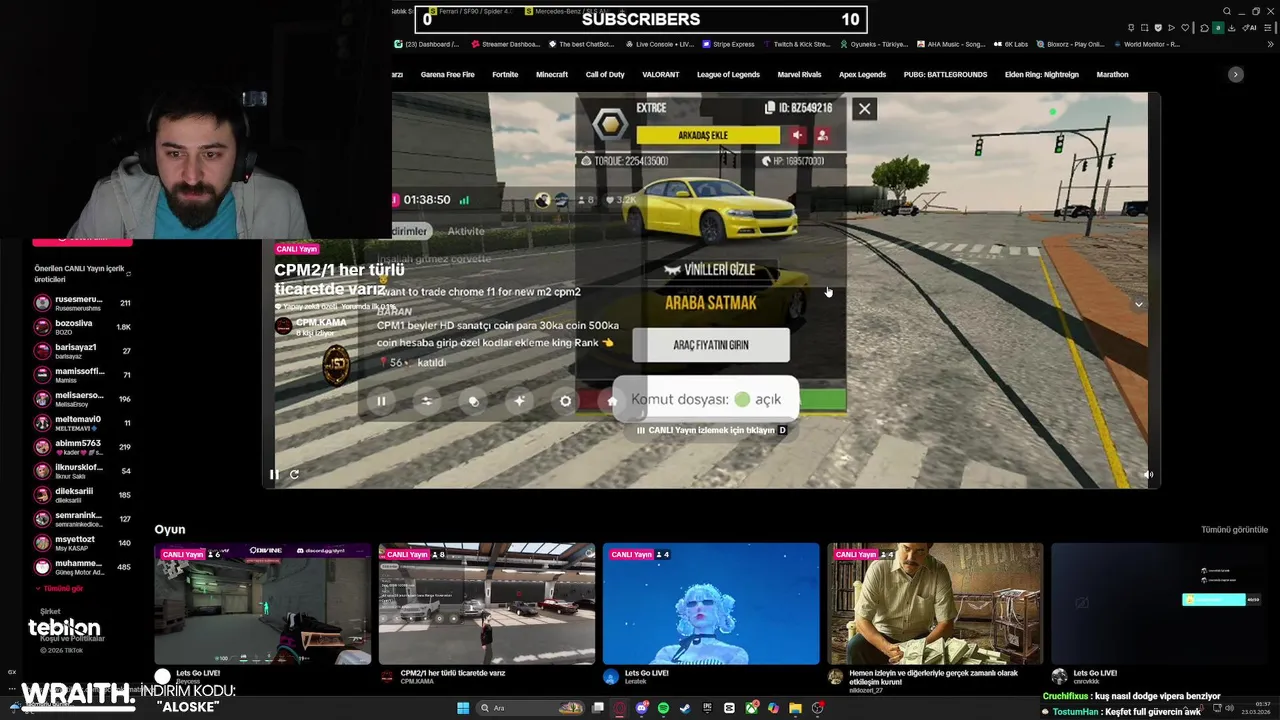Screen dimensions: 1280x720
Task: Select the Garena Free Fire category
Action: [447, 75]
